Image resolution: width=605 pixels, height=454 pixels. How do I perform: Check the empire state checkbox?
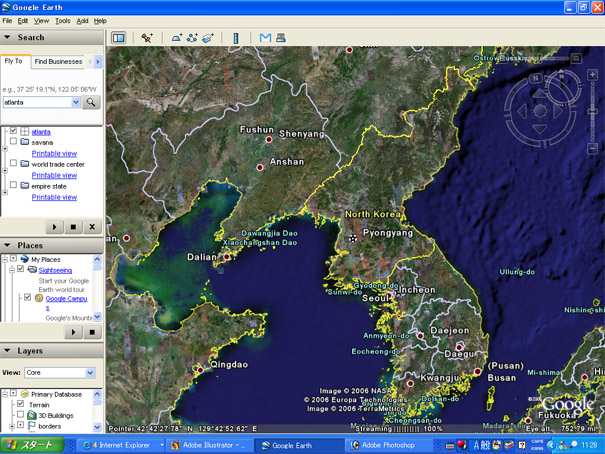pyautogui.click(x=14, y=185)
